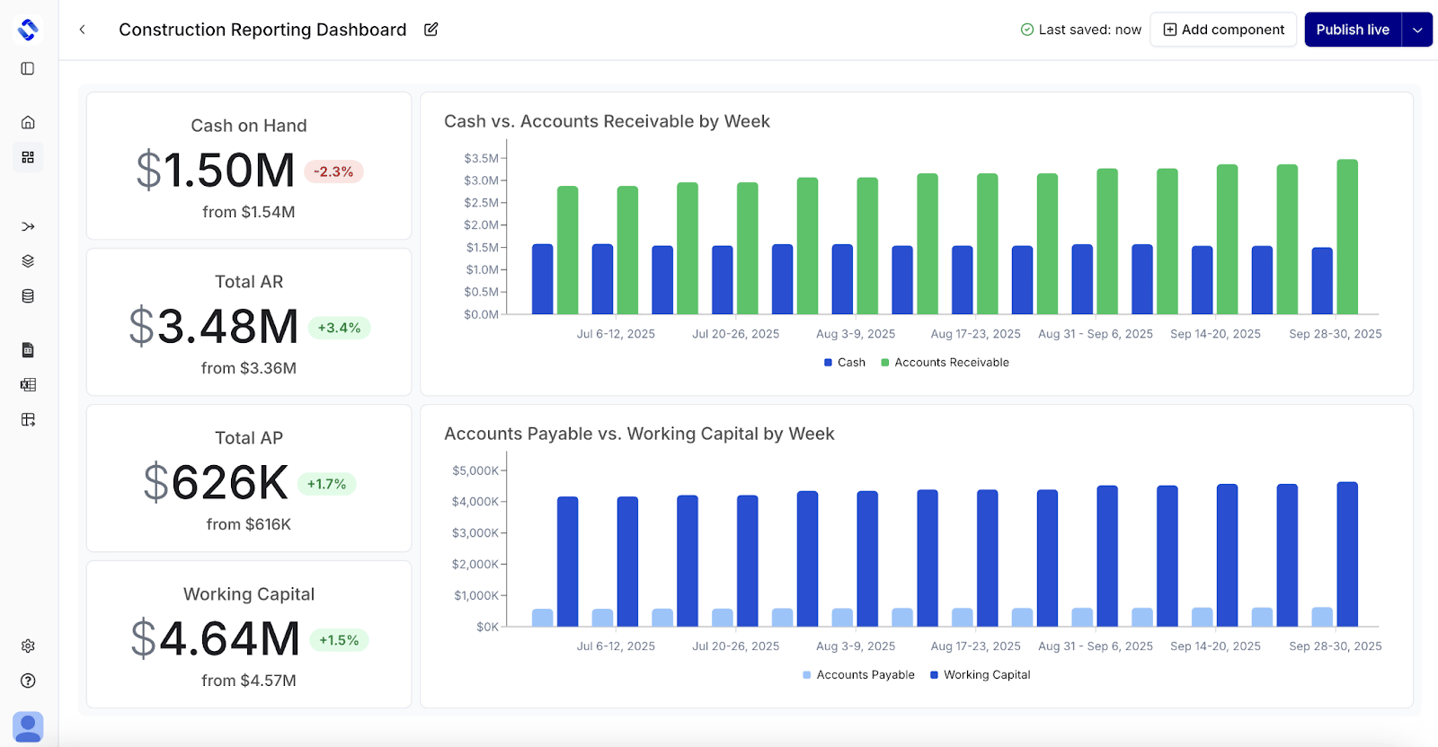1438x747 pixels.
Task: Click the from $616K comparison text
Action: [249, 524]
